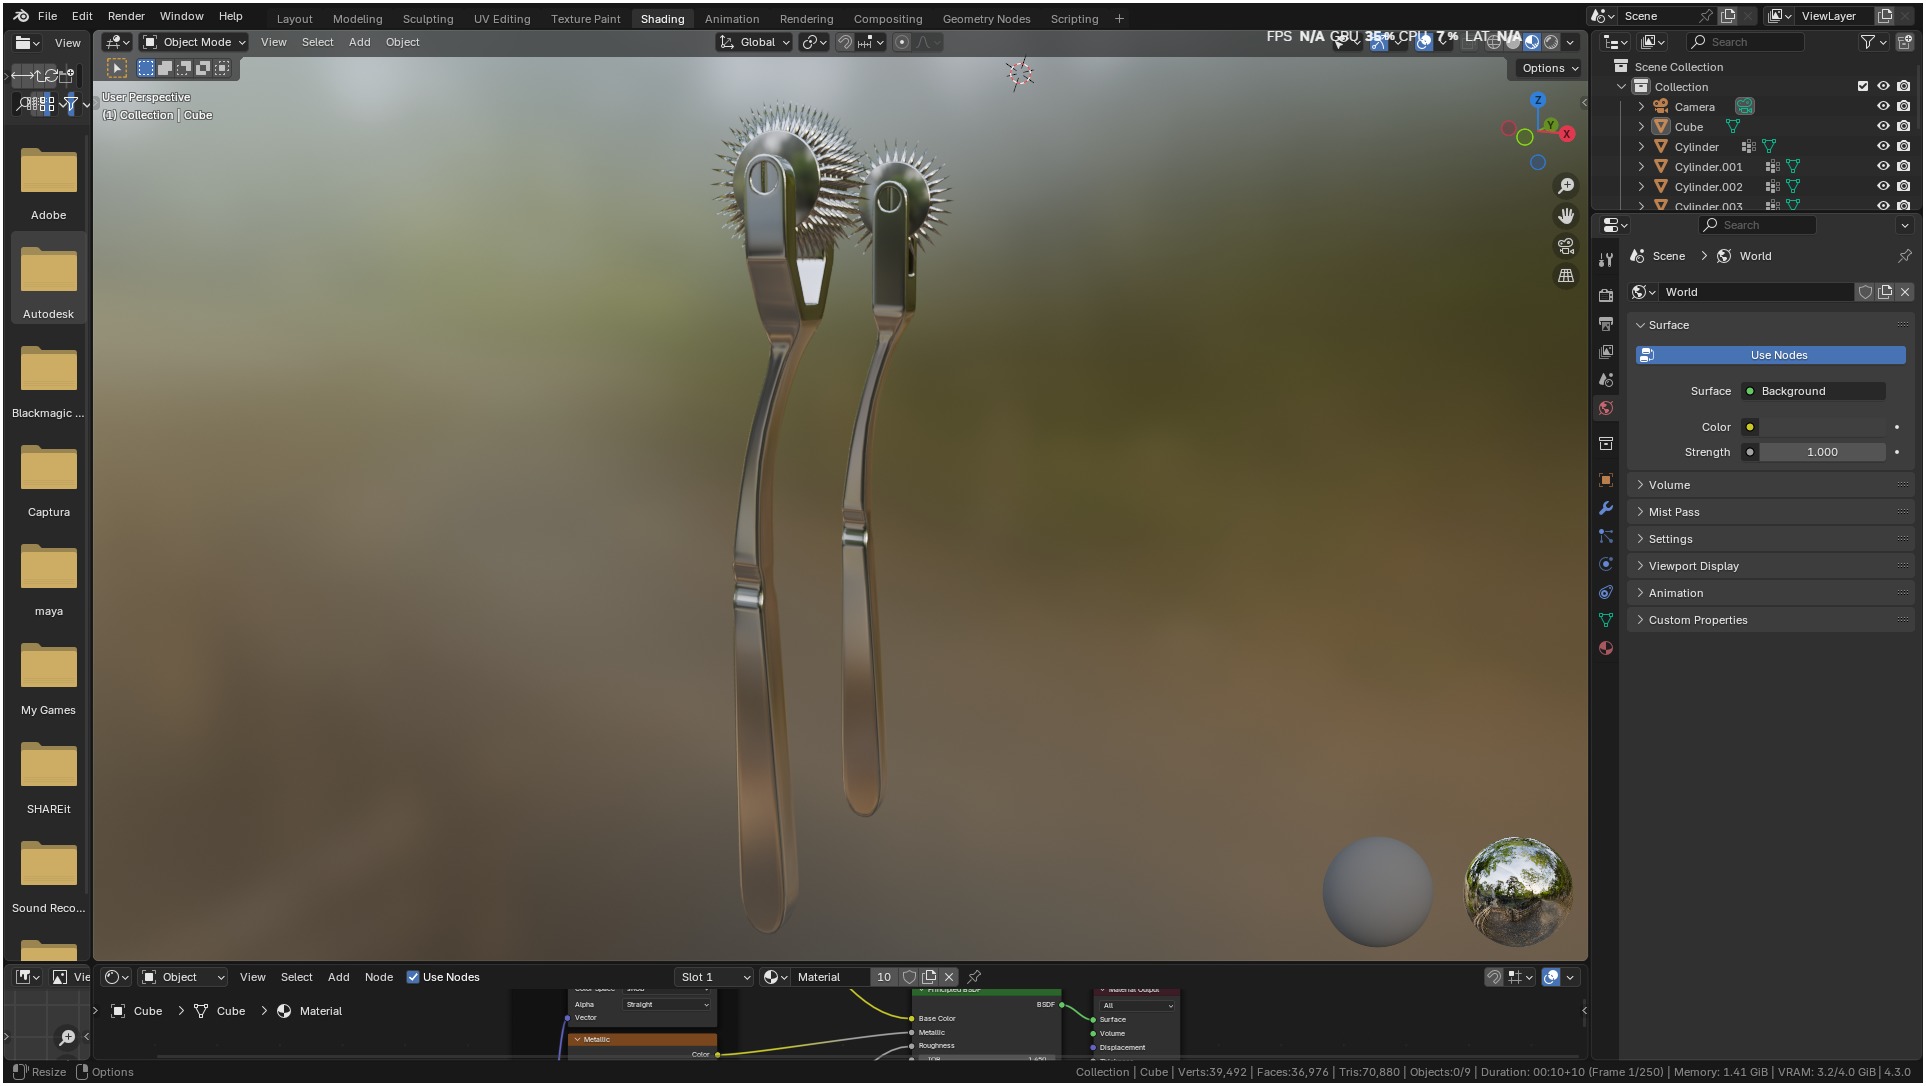Open the Modifiers wrench properties tab
The height and width of the screenshot is (1086, 1926).
coord(1606,508)
